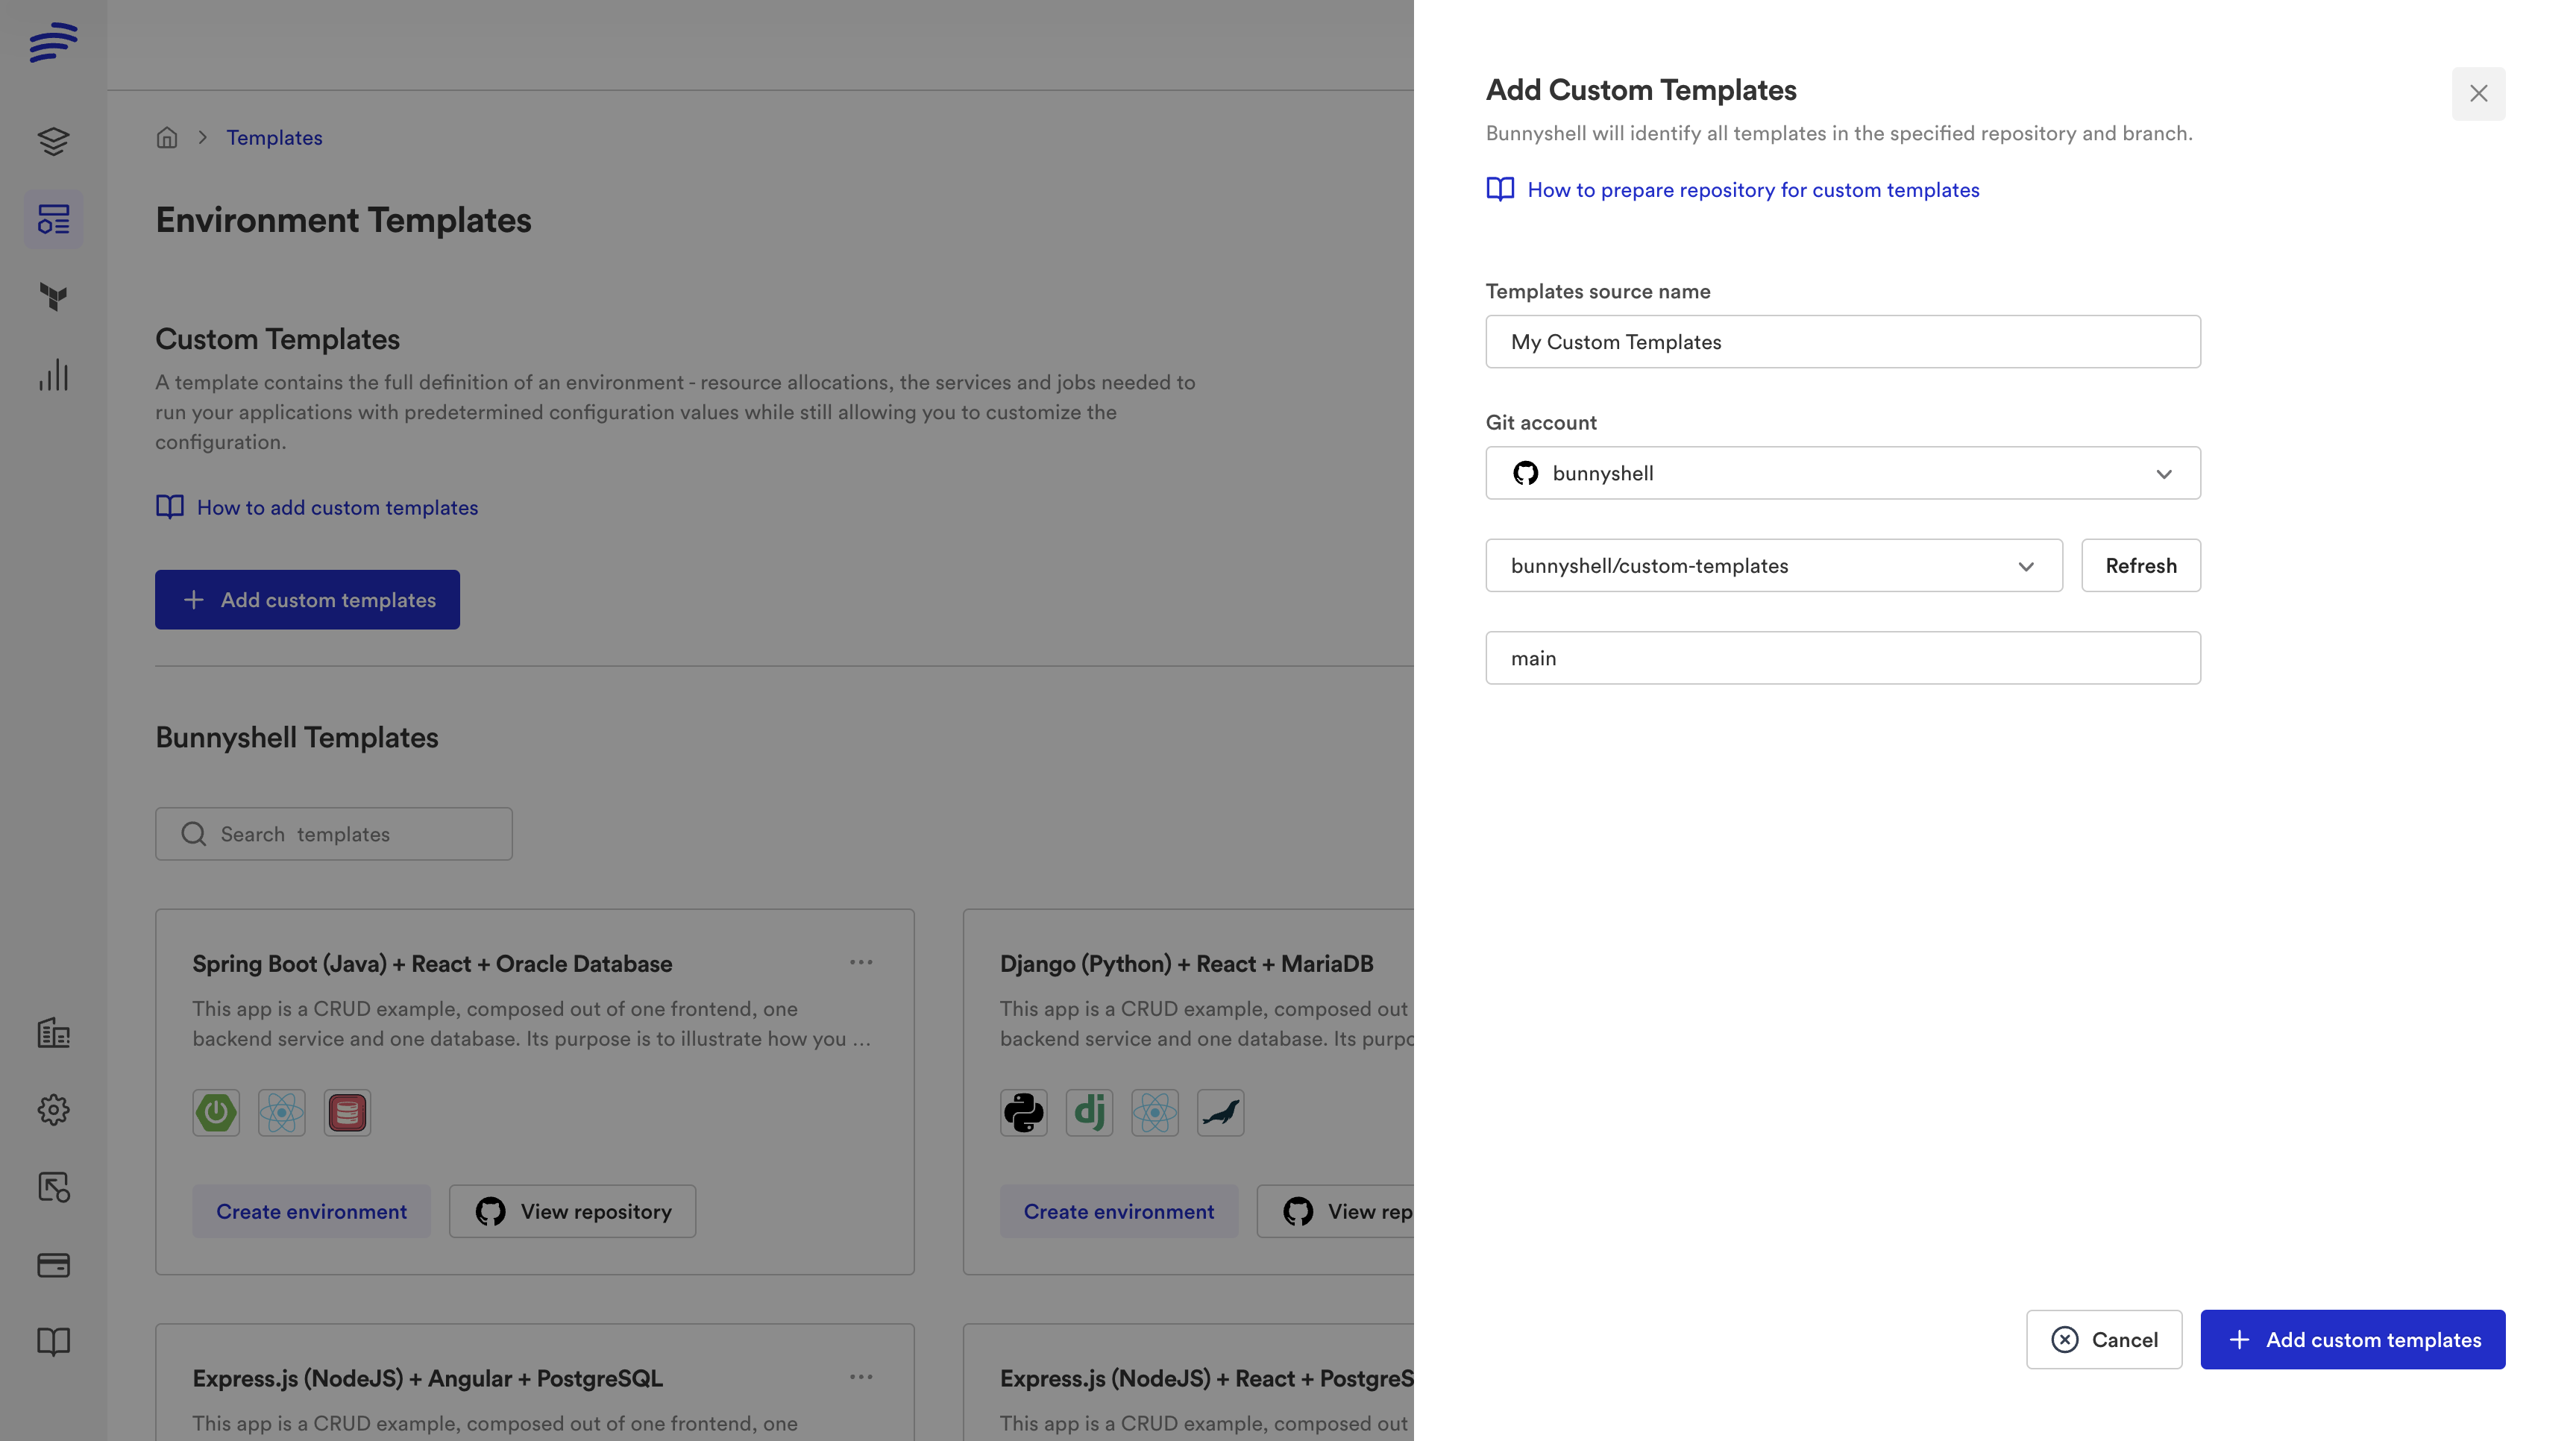Viewport: 2576px width, 1441px height.
Task: Expand options for Spring Boot template card
Action: pos(861,962)
